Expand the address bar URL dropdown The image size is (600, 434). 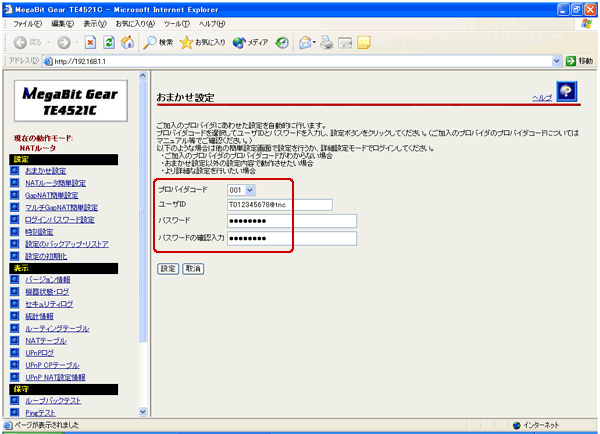click(557, 62)
